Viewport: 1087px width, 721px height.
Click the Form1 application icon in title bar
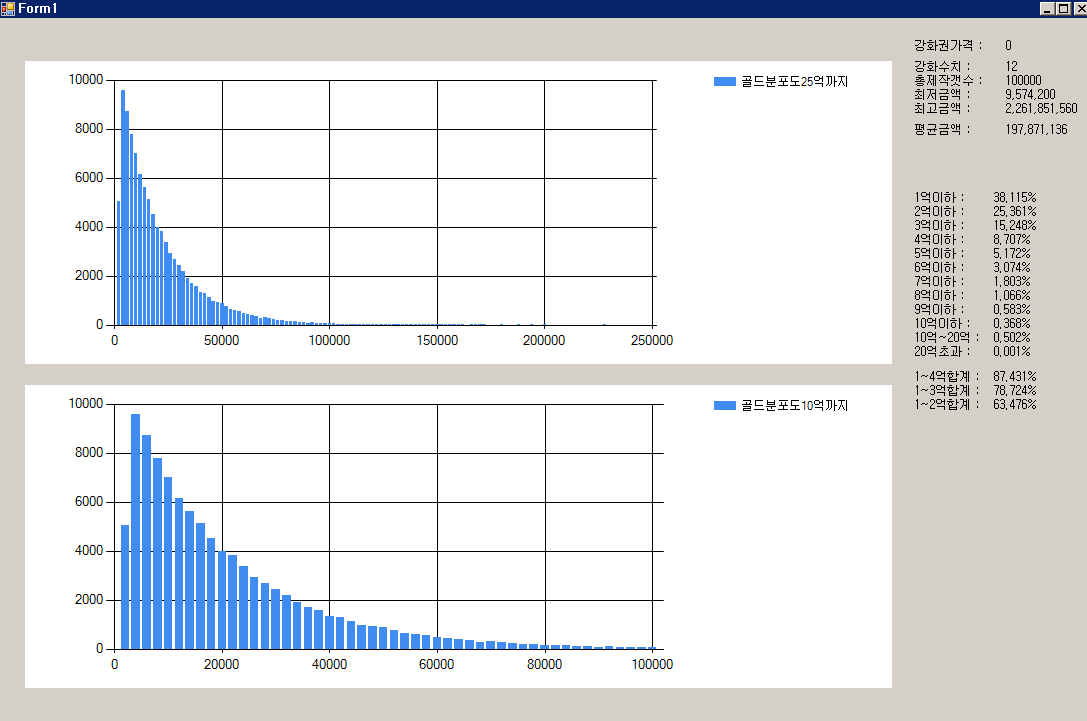click(x=8, y=8)
